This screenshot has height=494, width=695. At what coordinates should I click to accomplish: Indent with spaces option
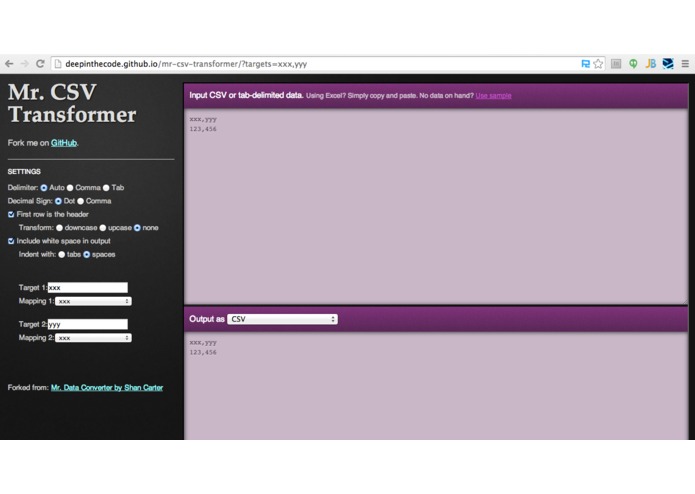87,254
